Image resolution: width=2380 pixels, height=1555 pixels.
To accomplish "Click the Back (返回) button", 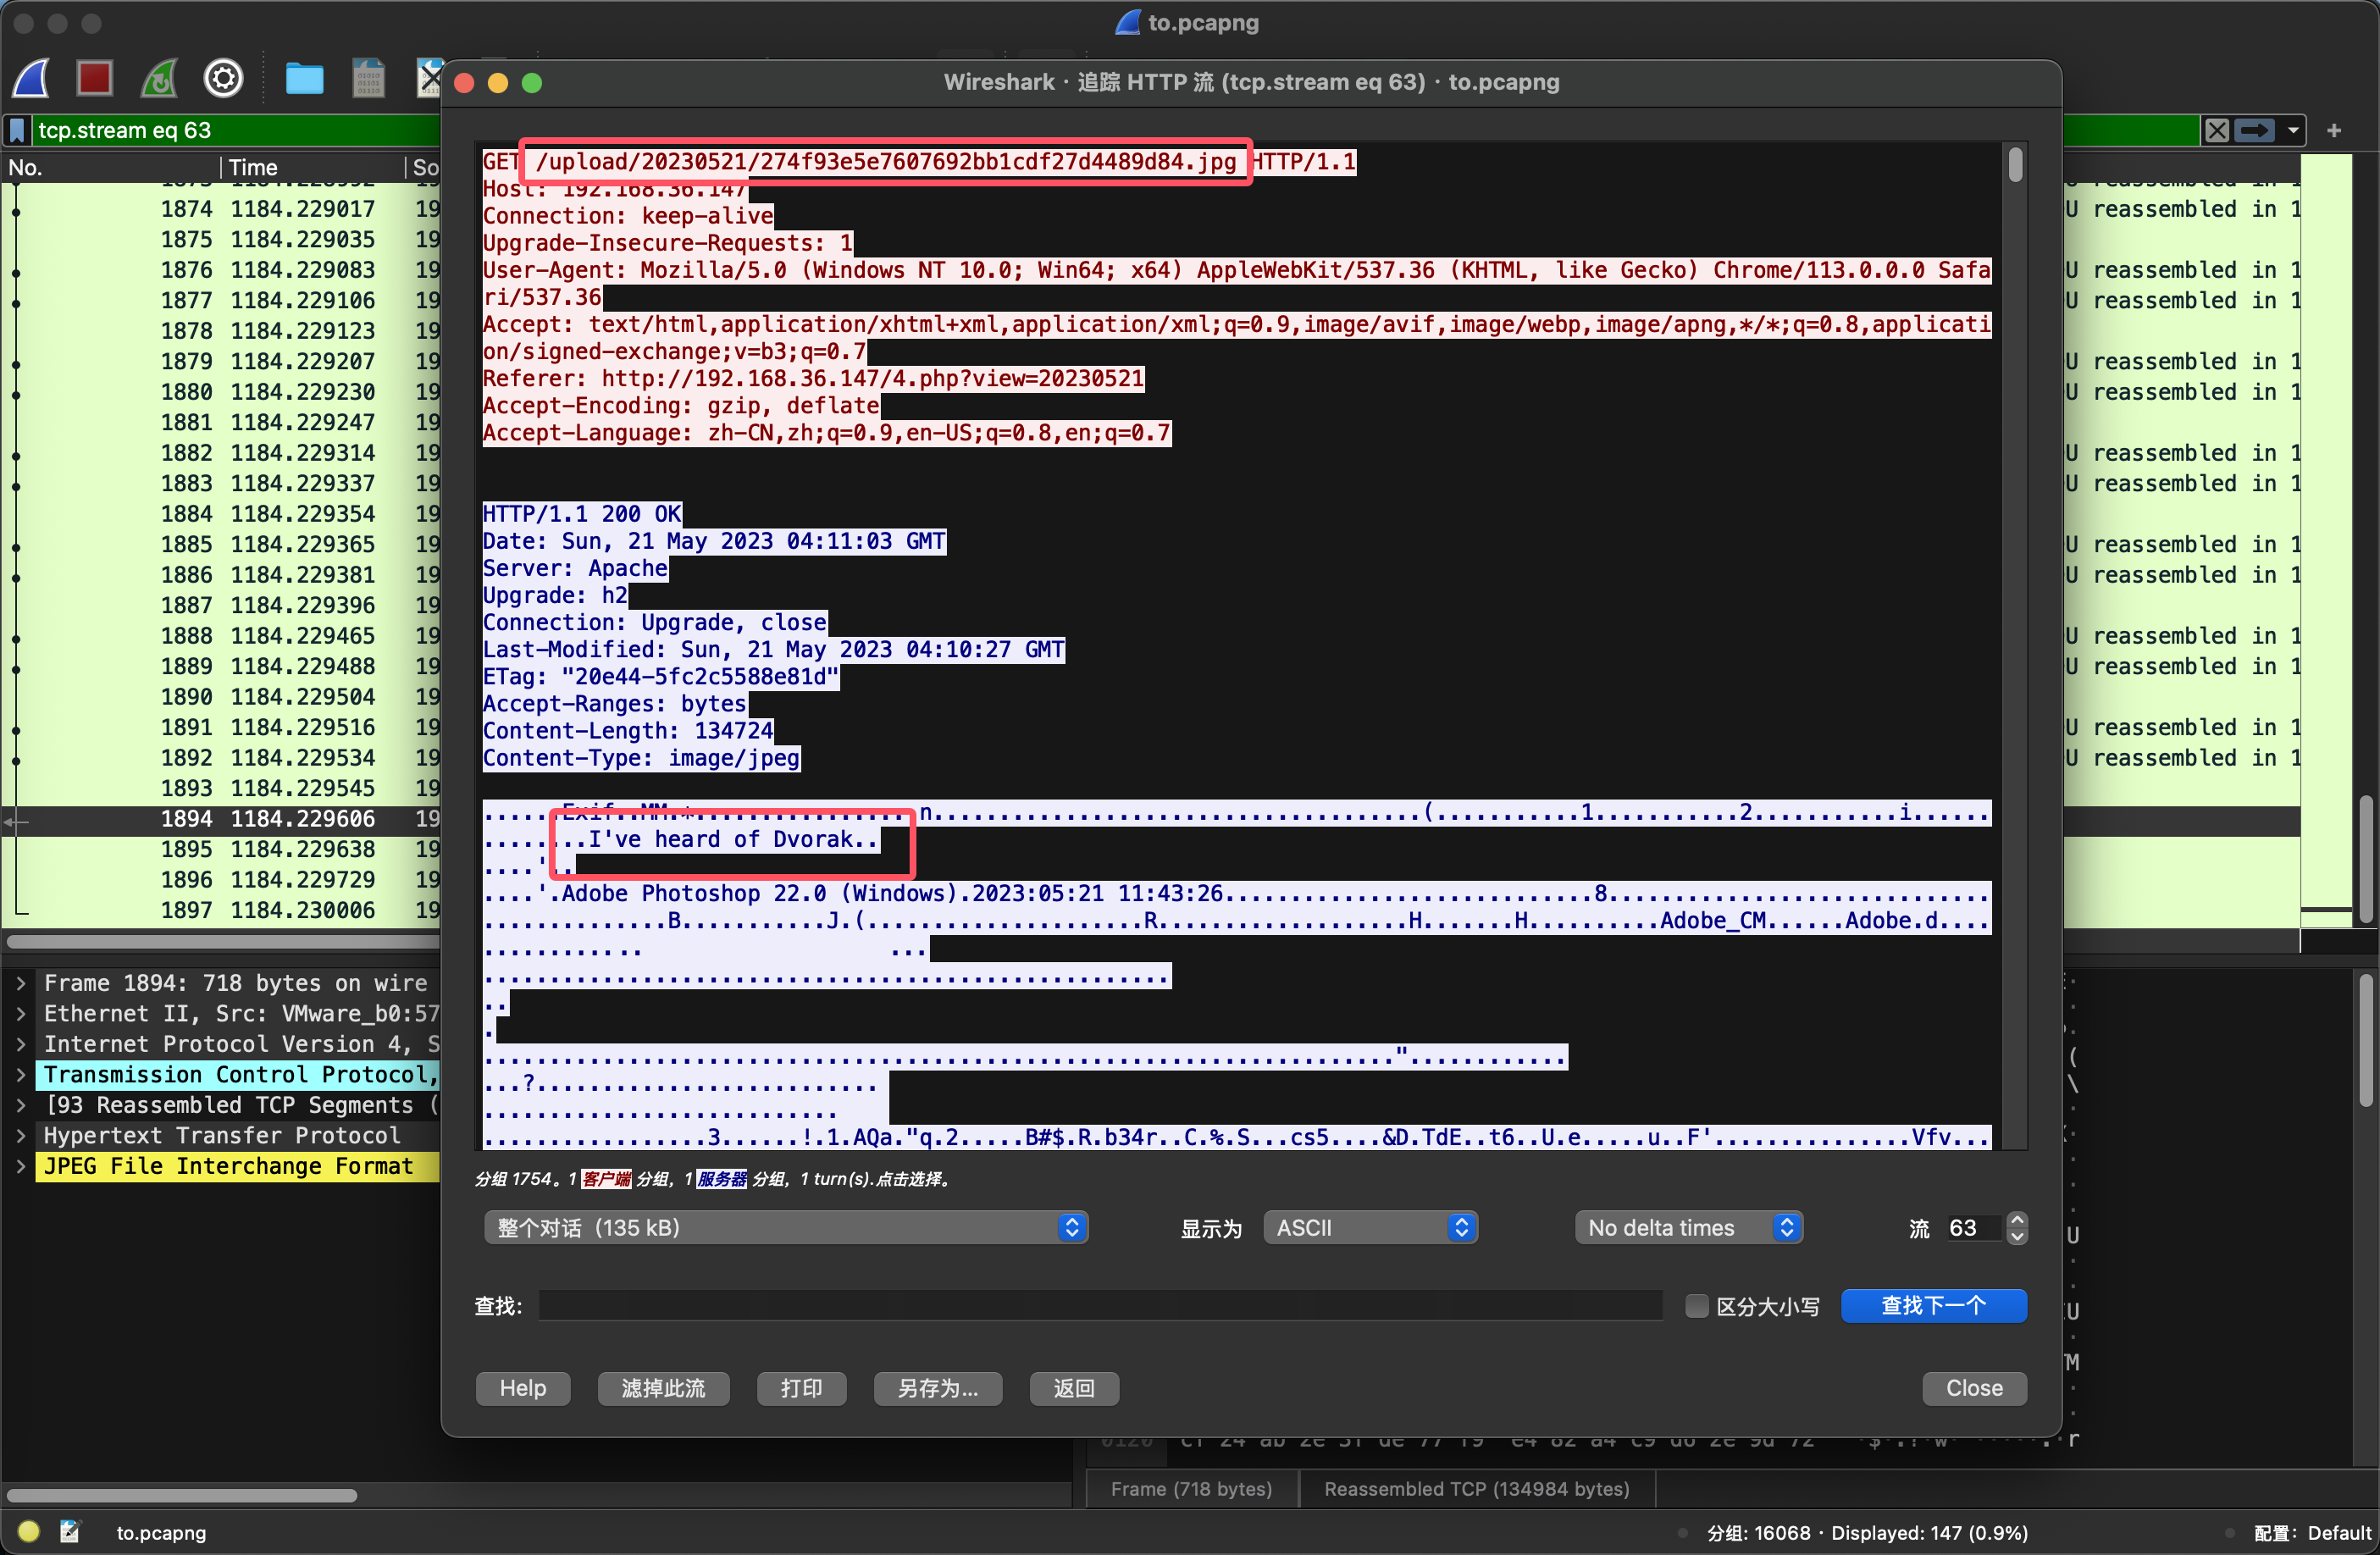I will coord(1074,1388).
